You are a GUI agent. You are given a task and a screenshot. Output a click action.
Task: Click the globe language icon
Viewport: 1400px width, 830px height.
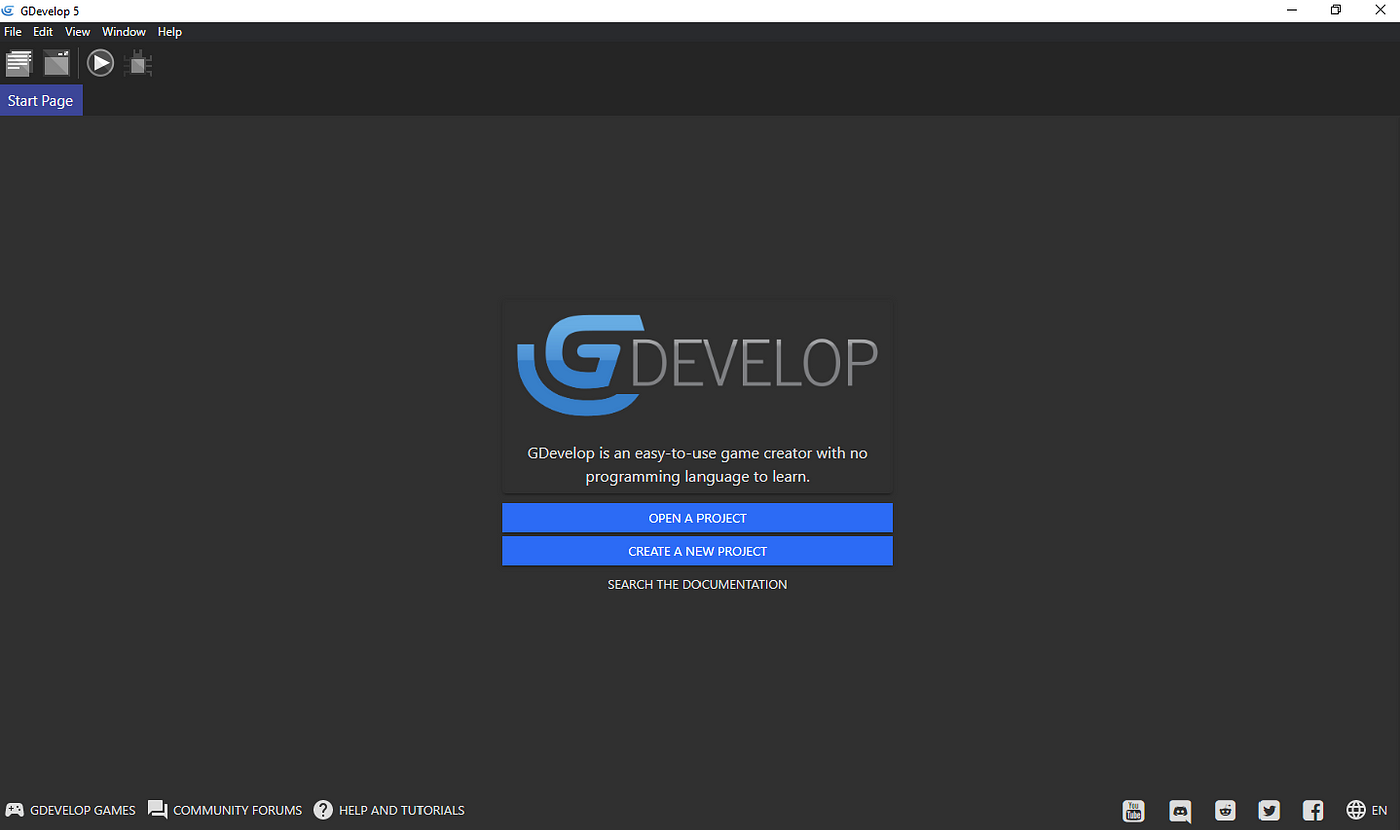(x=1356, y=810)
